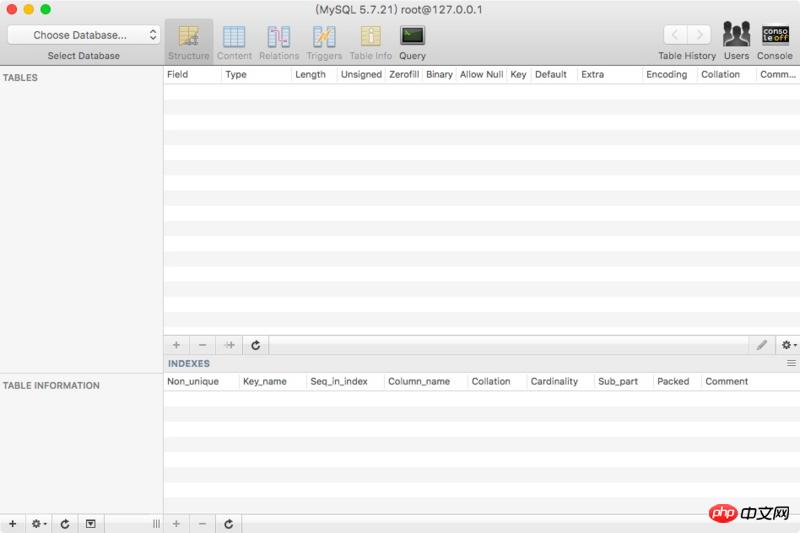
Task: Click the Cardinality index column header
Action: click(x=560, y=382)
